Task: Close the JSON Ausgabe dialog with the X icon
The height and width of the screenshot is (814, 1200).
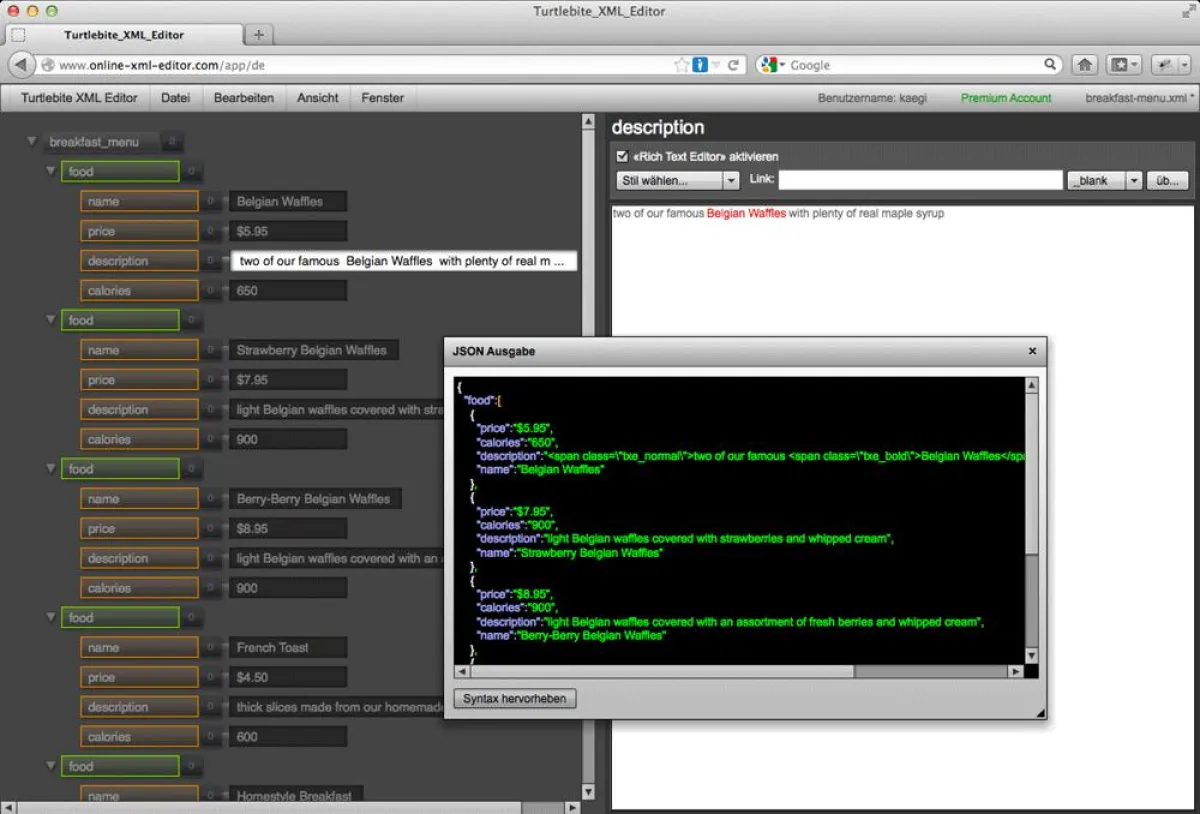Action: point(1031,351)
